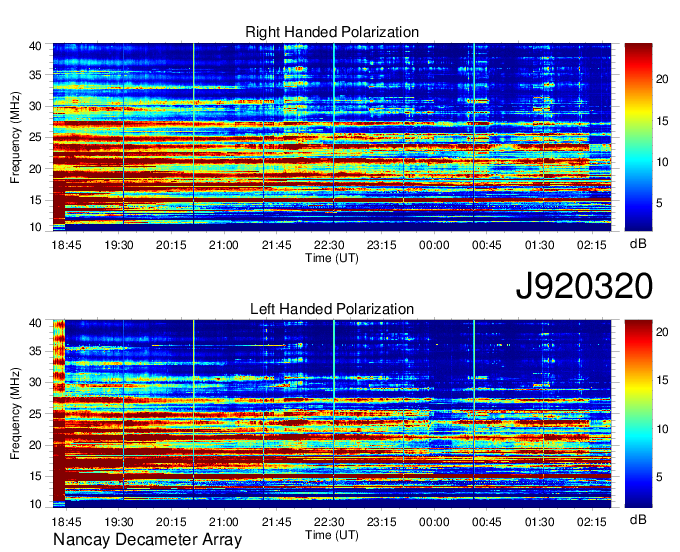The height and width of the screenshot is (552, 680).
Task: Click 30 MHz tick on Left Handed frequency axis
Action: tap(35, 382)
